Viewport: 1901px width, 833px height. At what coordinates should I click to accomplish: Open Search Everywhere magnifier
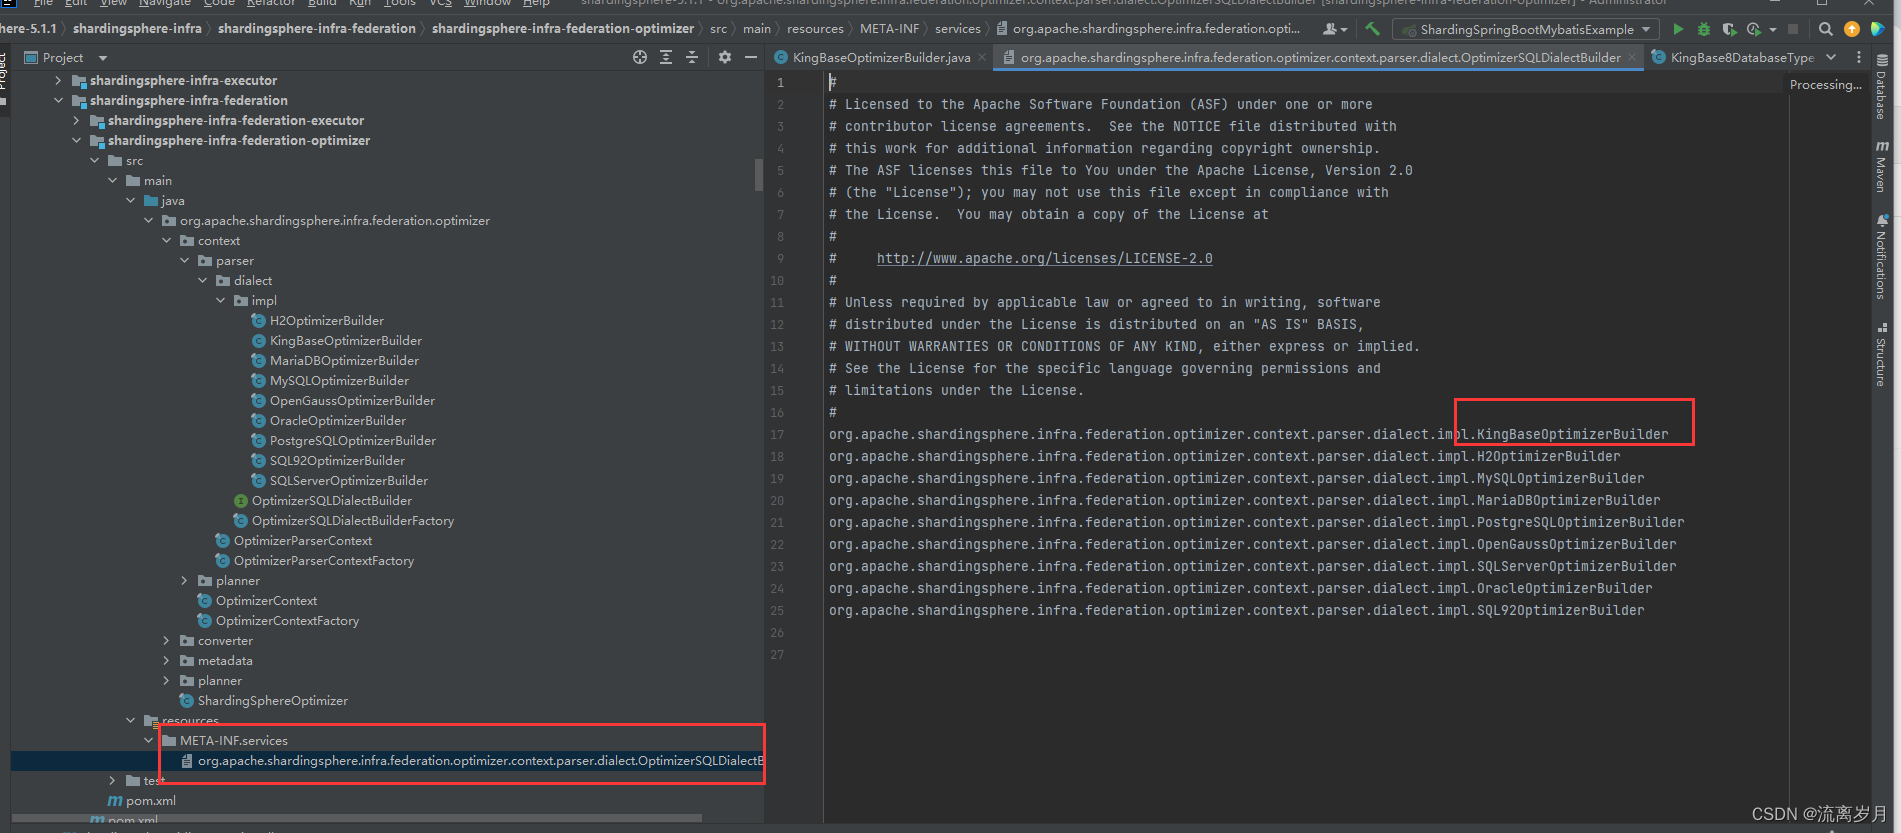coord(1826,29)
